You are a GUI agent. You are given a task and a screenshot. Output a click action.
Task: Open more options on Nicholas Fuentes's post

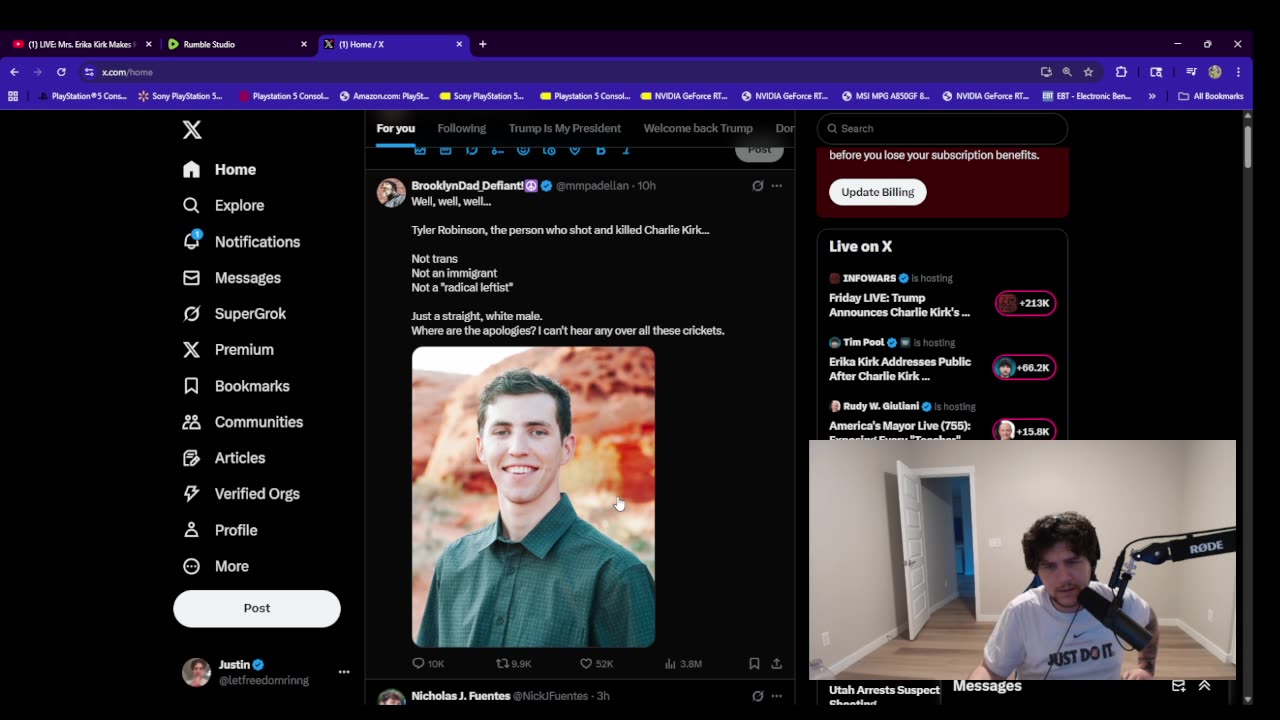click(776, 696)
